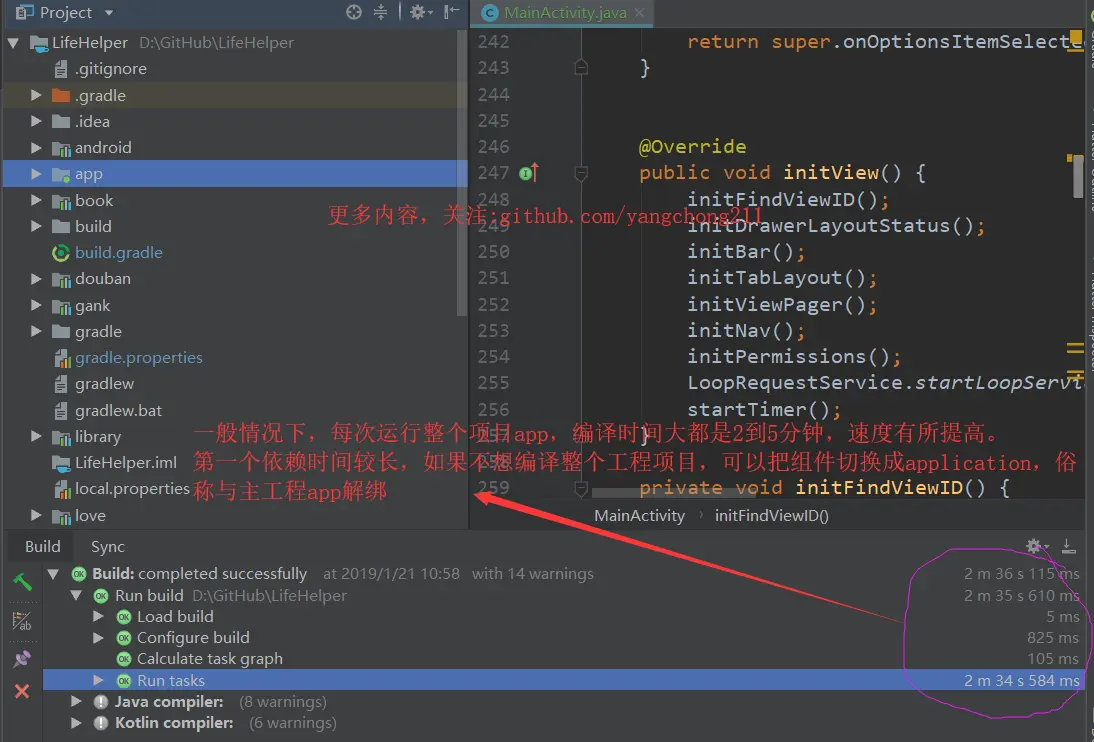This screenshot has width=1094, height=742.
Task: Click MainActivity in the breadcrumb bar
Action: coord(639,516)
